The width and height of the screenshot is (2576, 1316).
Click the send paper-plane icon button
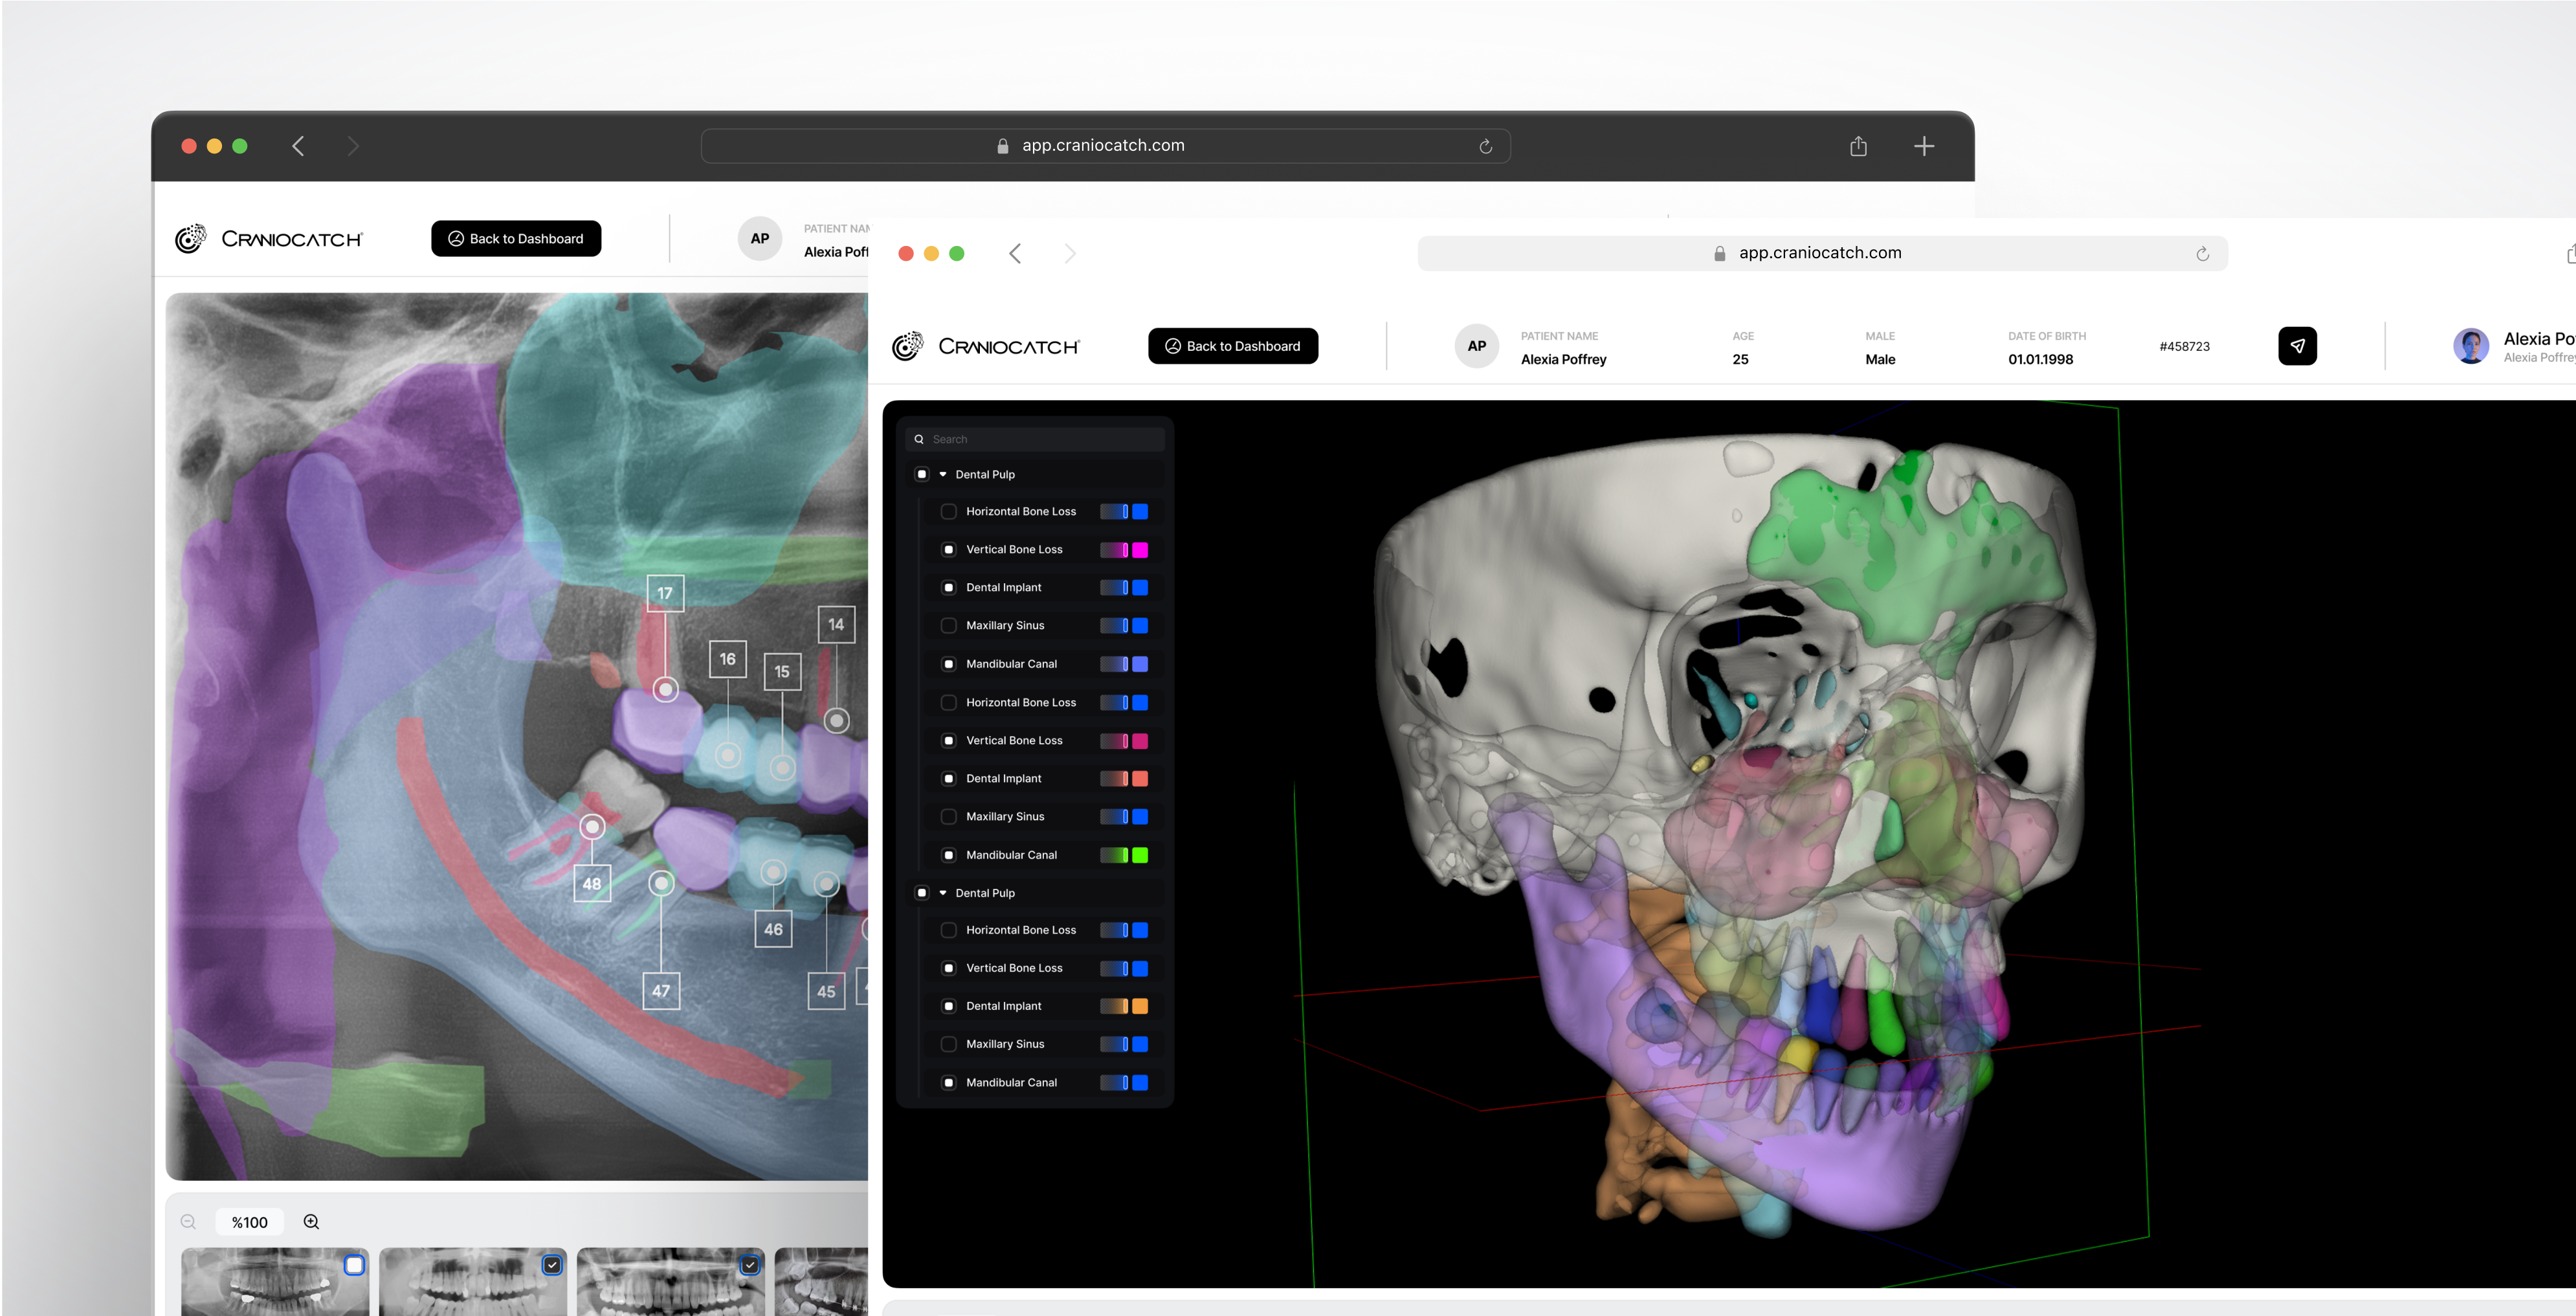pos(2297,346)
